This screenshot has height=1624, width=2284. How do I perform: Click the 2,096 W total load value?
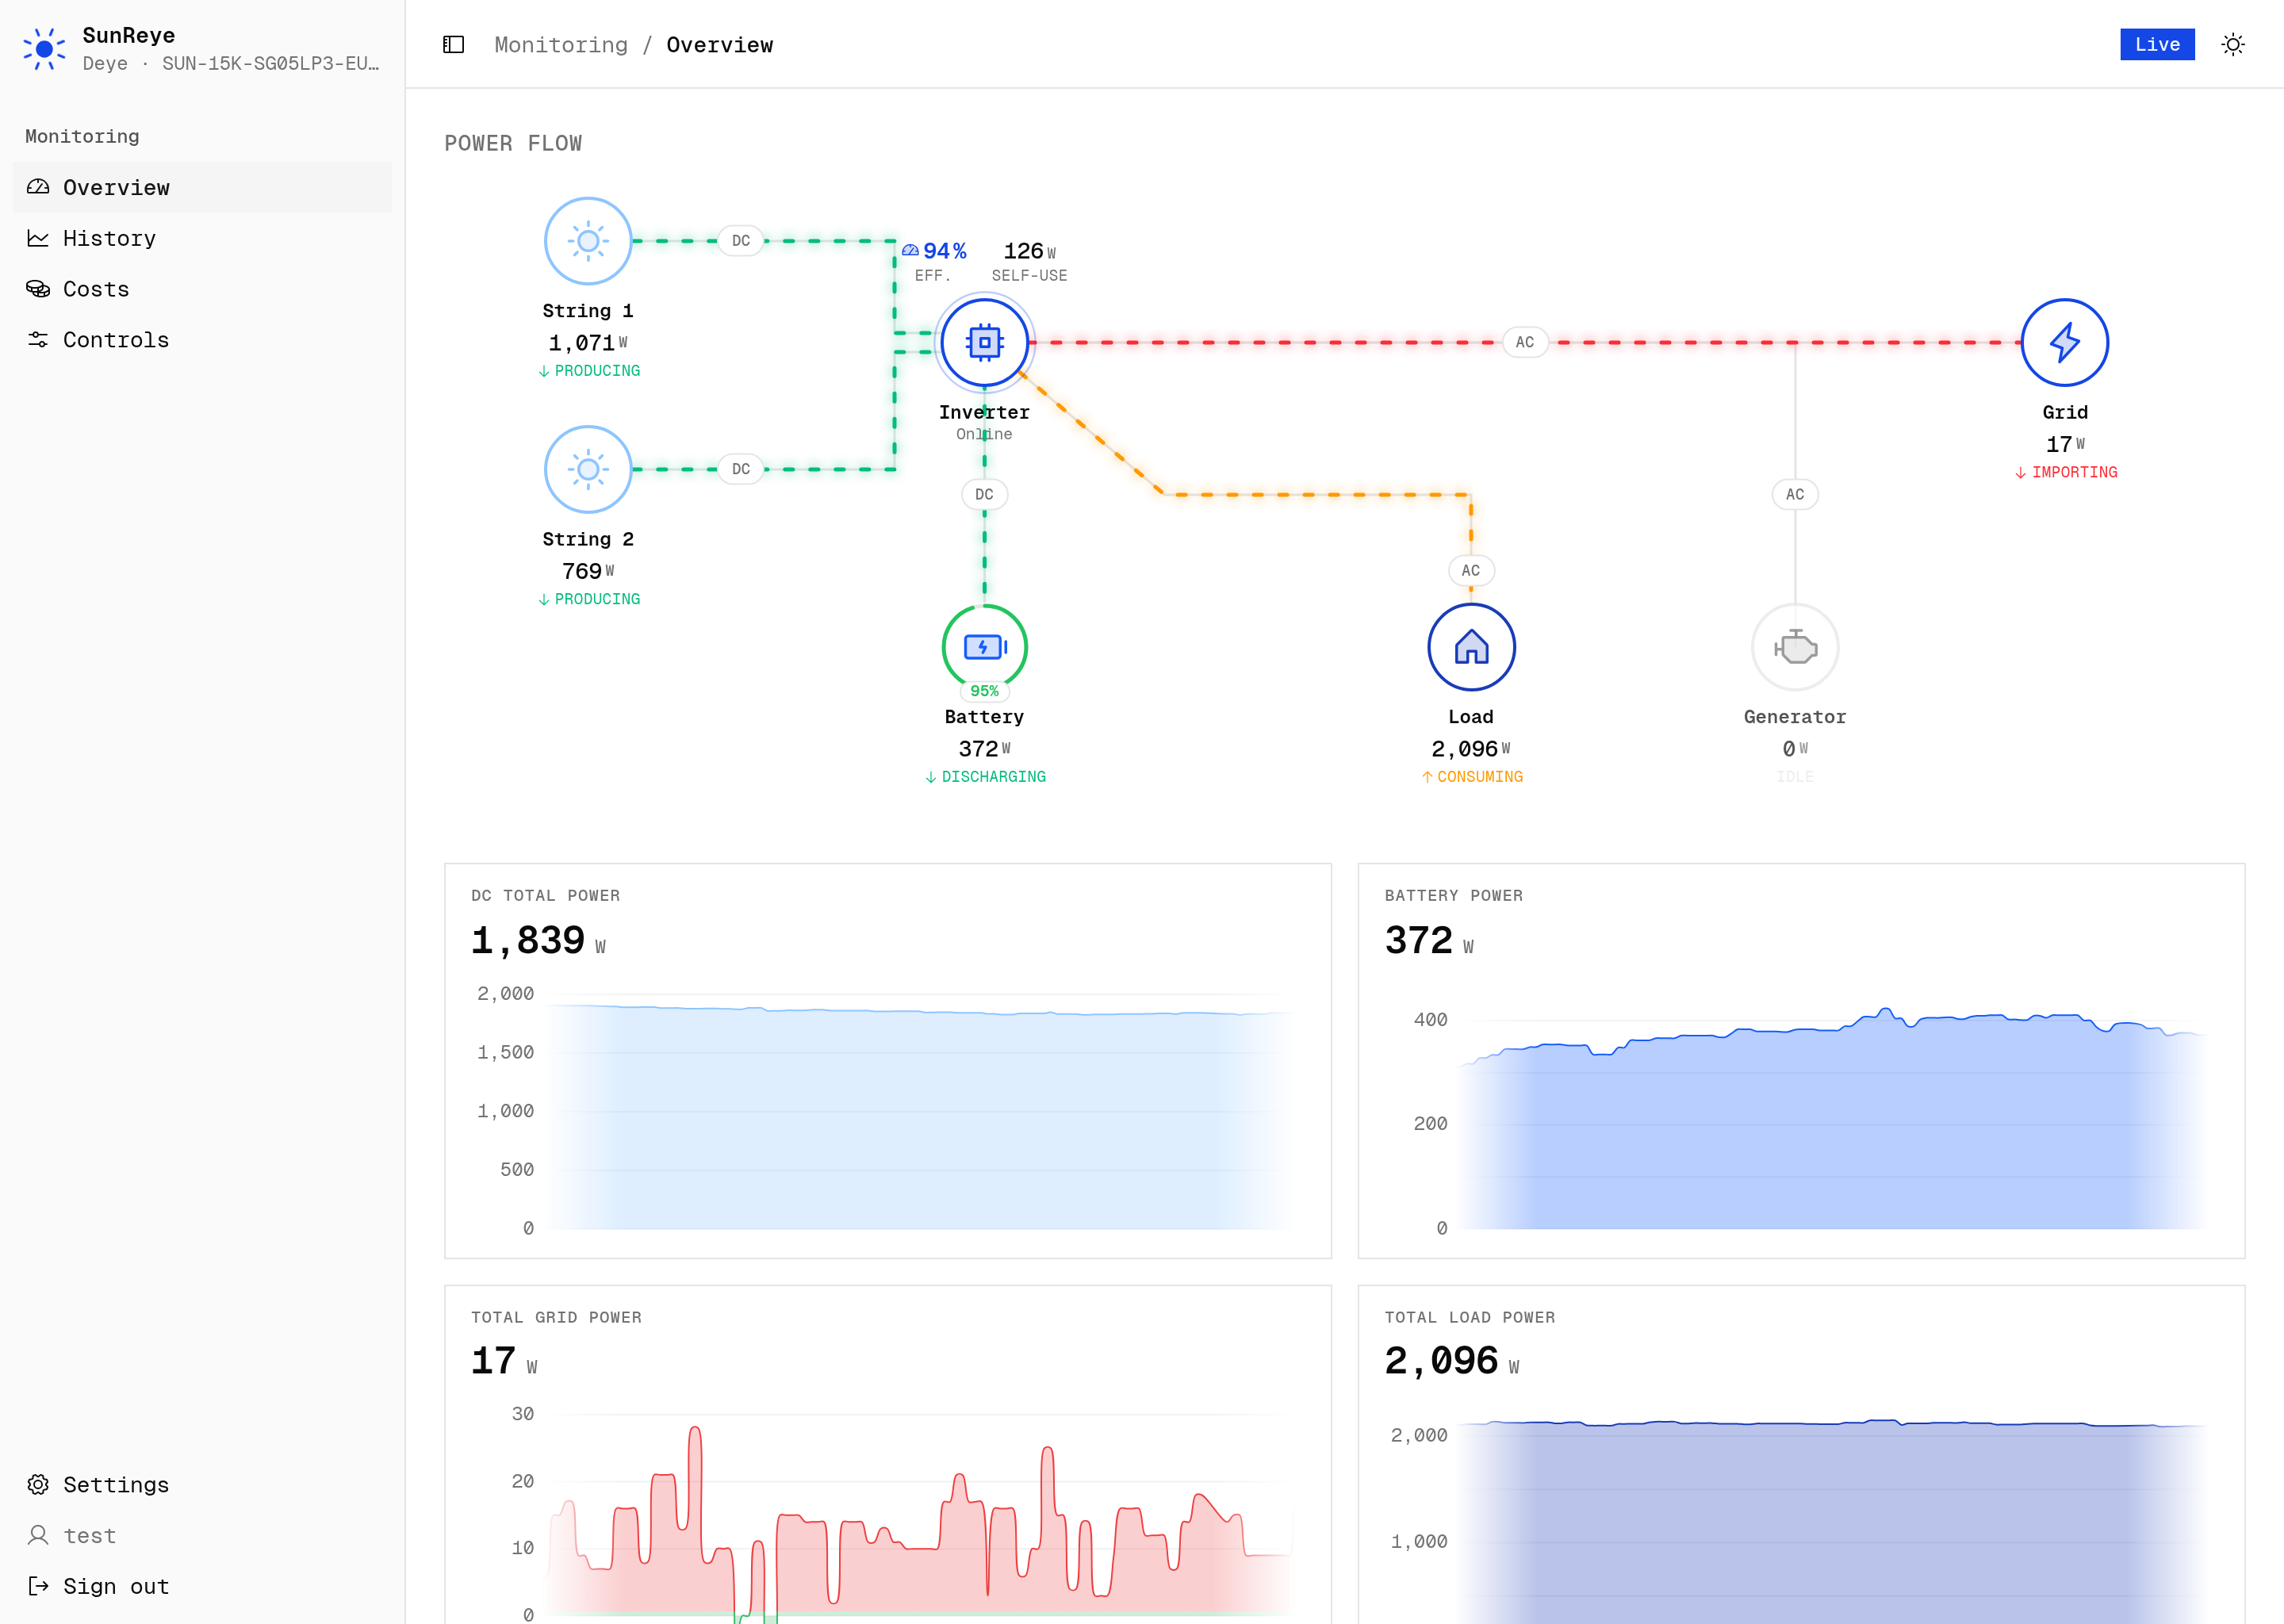(1452, 1362)
